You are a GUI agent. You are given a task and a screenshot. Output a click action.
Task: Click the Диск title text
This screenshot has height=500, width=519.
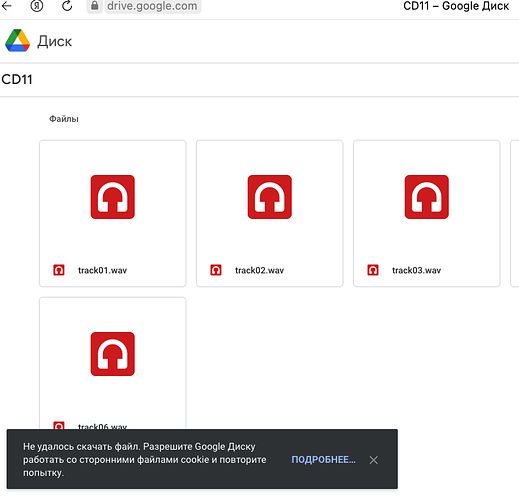point(54,41)
